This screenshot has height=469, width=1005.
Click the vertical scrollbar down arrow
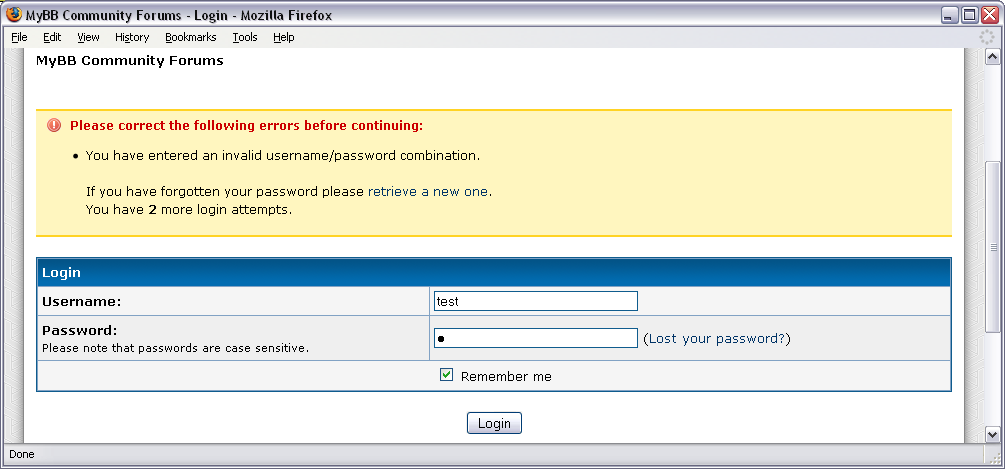992,434
